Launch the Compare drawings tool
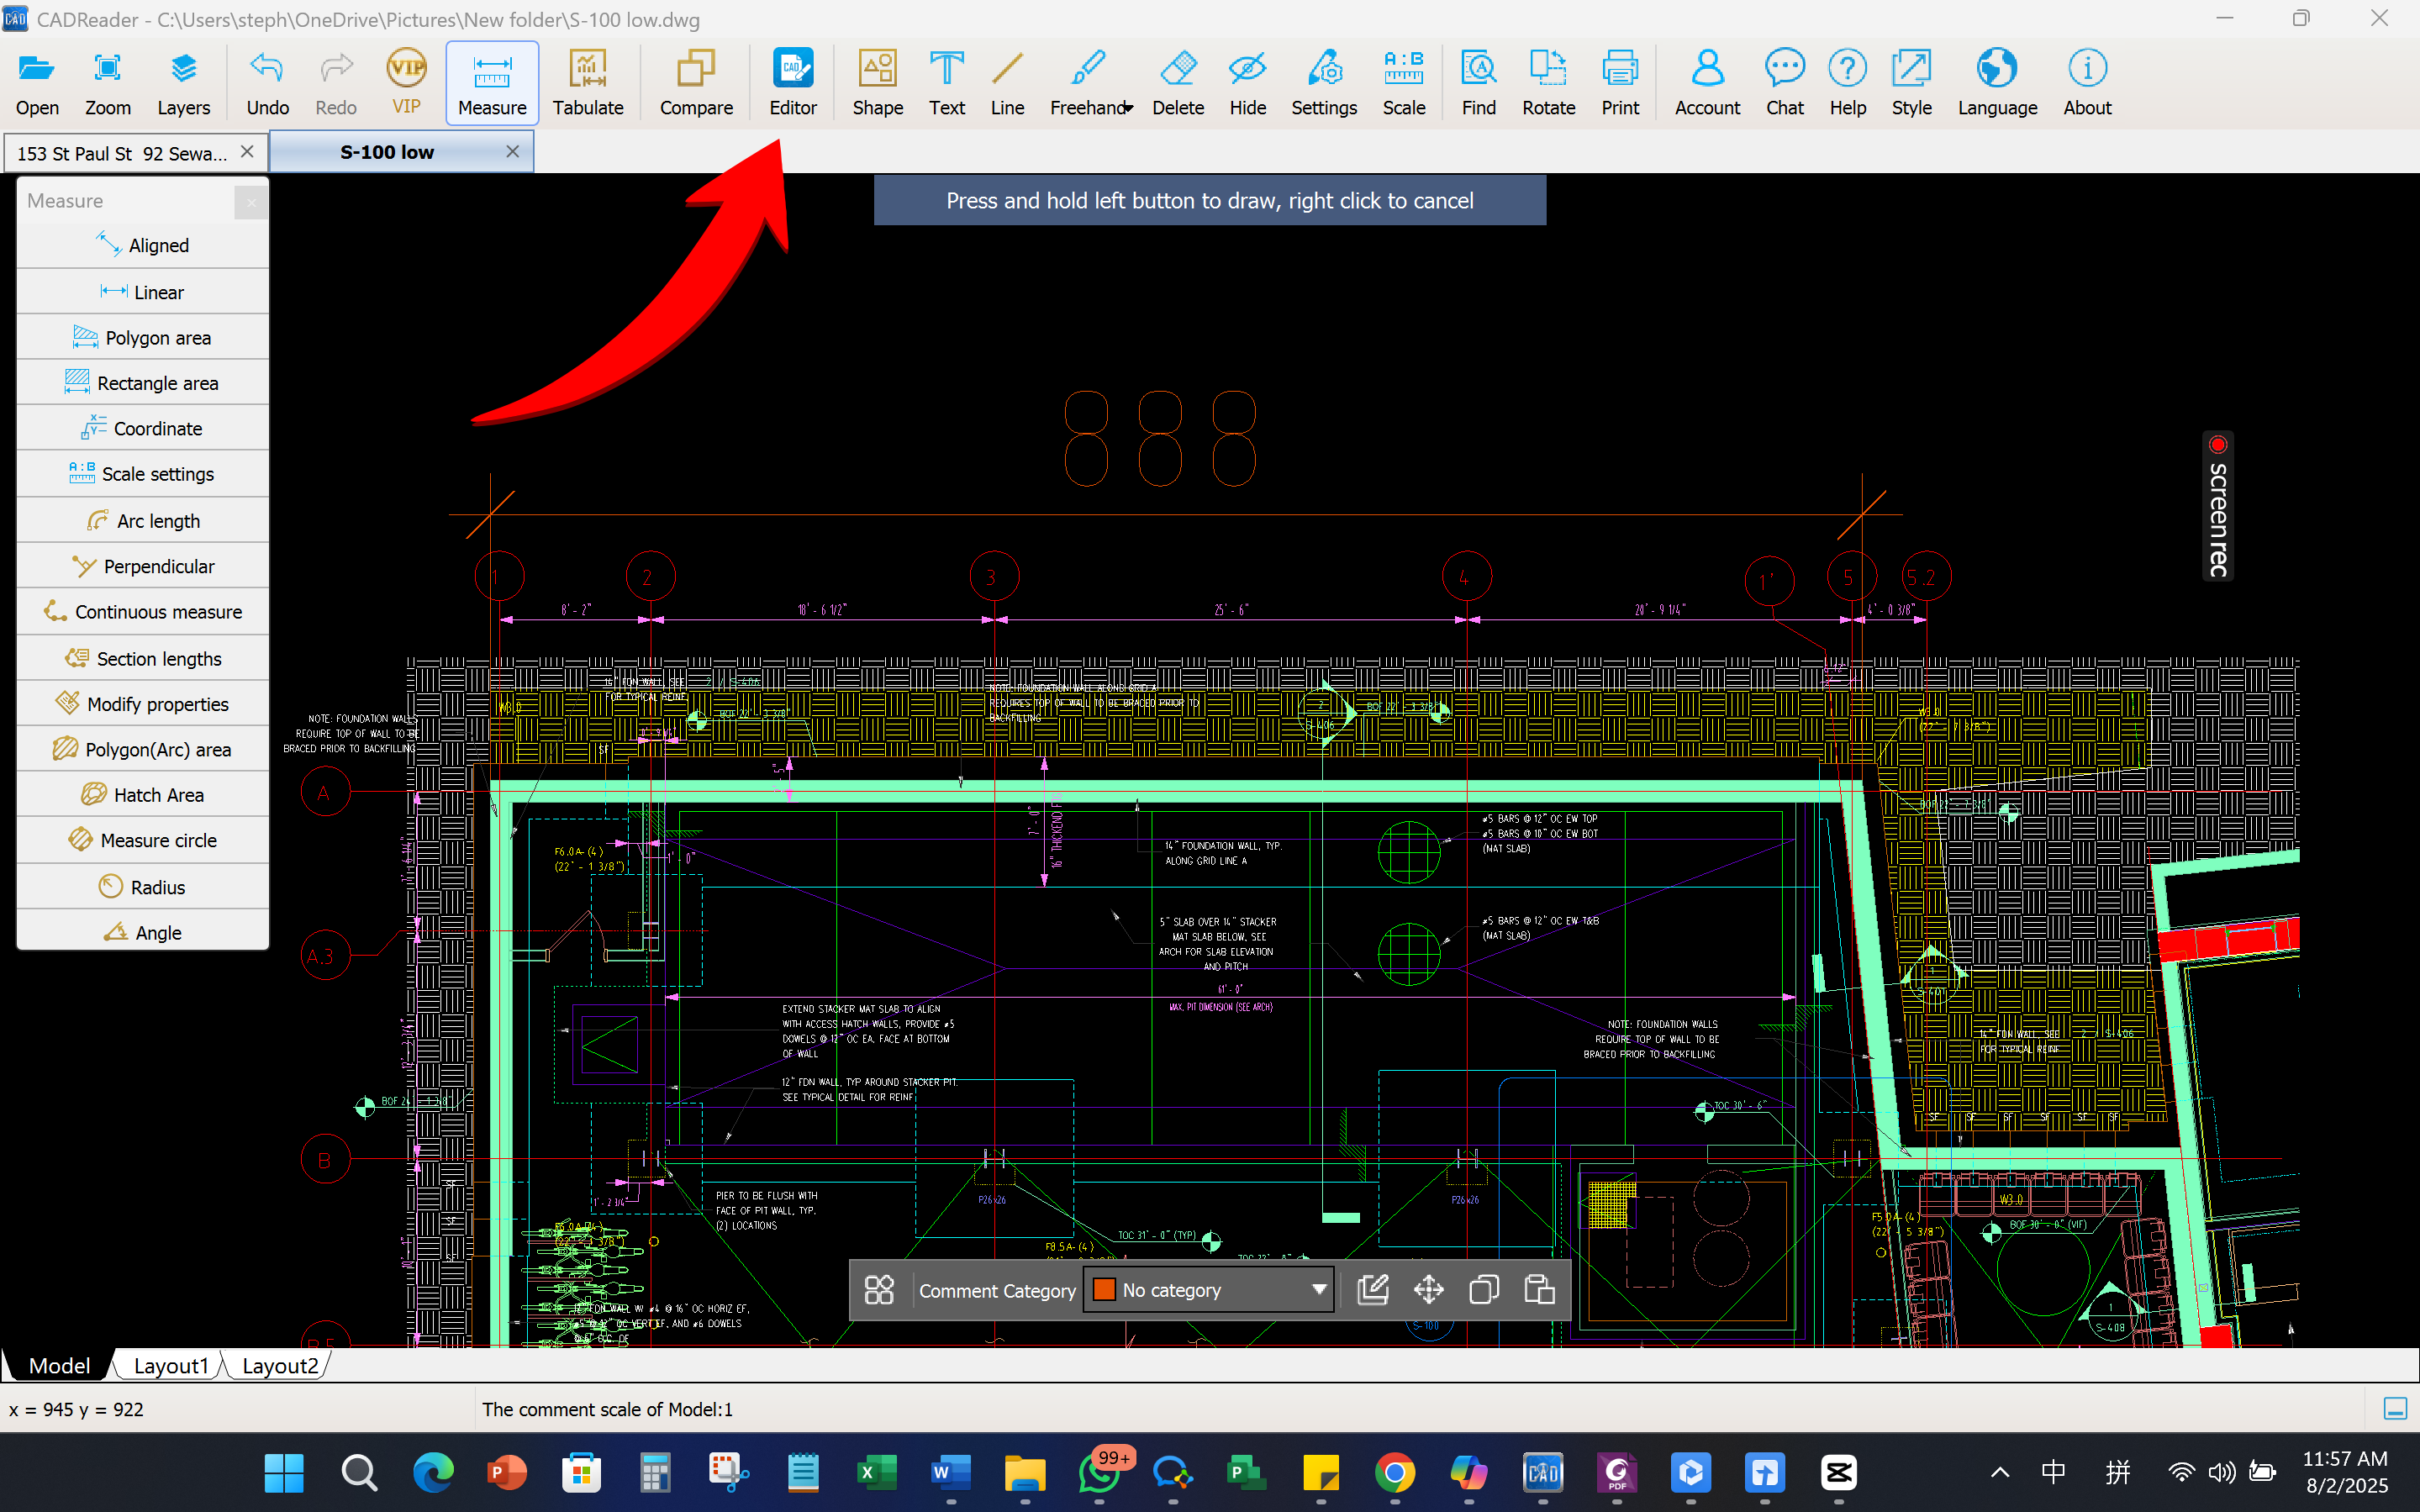This screenshot has height=1512, width=2420. pyautogui.click(x=696, y=84)
